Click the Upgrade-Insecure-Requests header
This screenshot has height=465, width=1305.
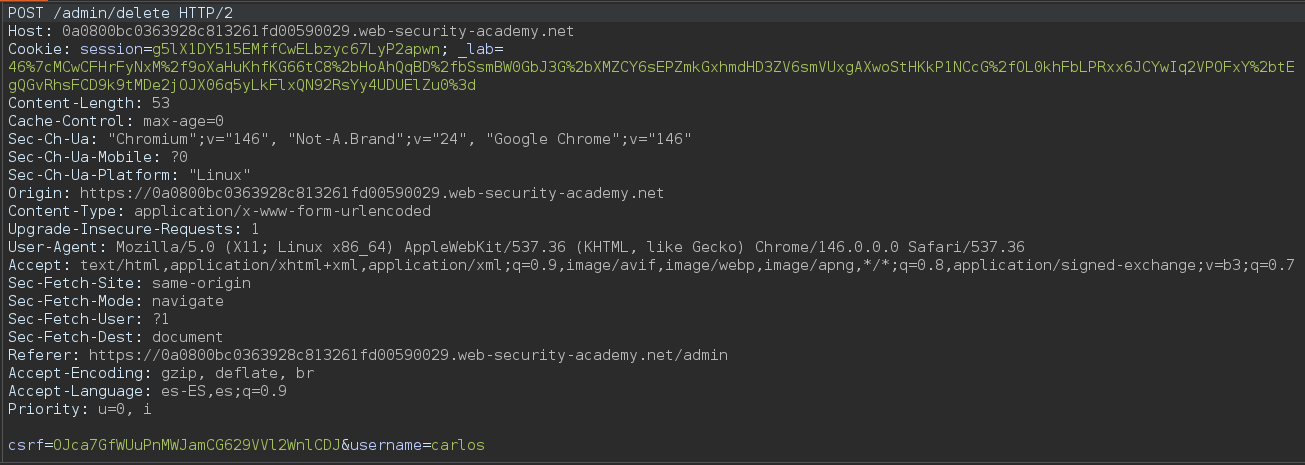point(120,229)
